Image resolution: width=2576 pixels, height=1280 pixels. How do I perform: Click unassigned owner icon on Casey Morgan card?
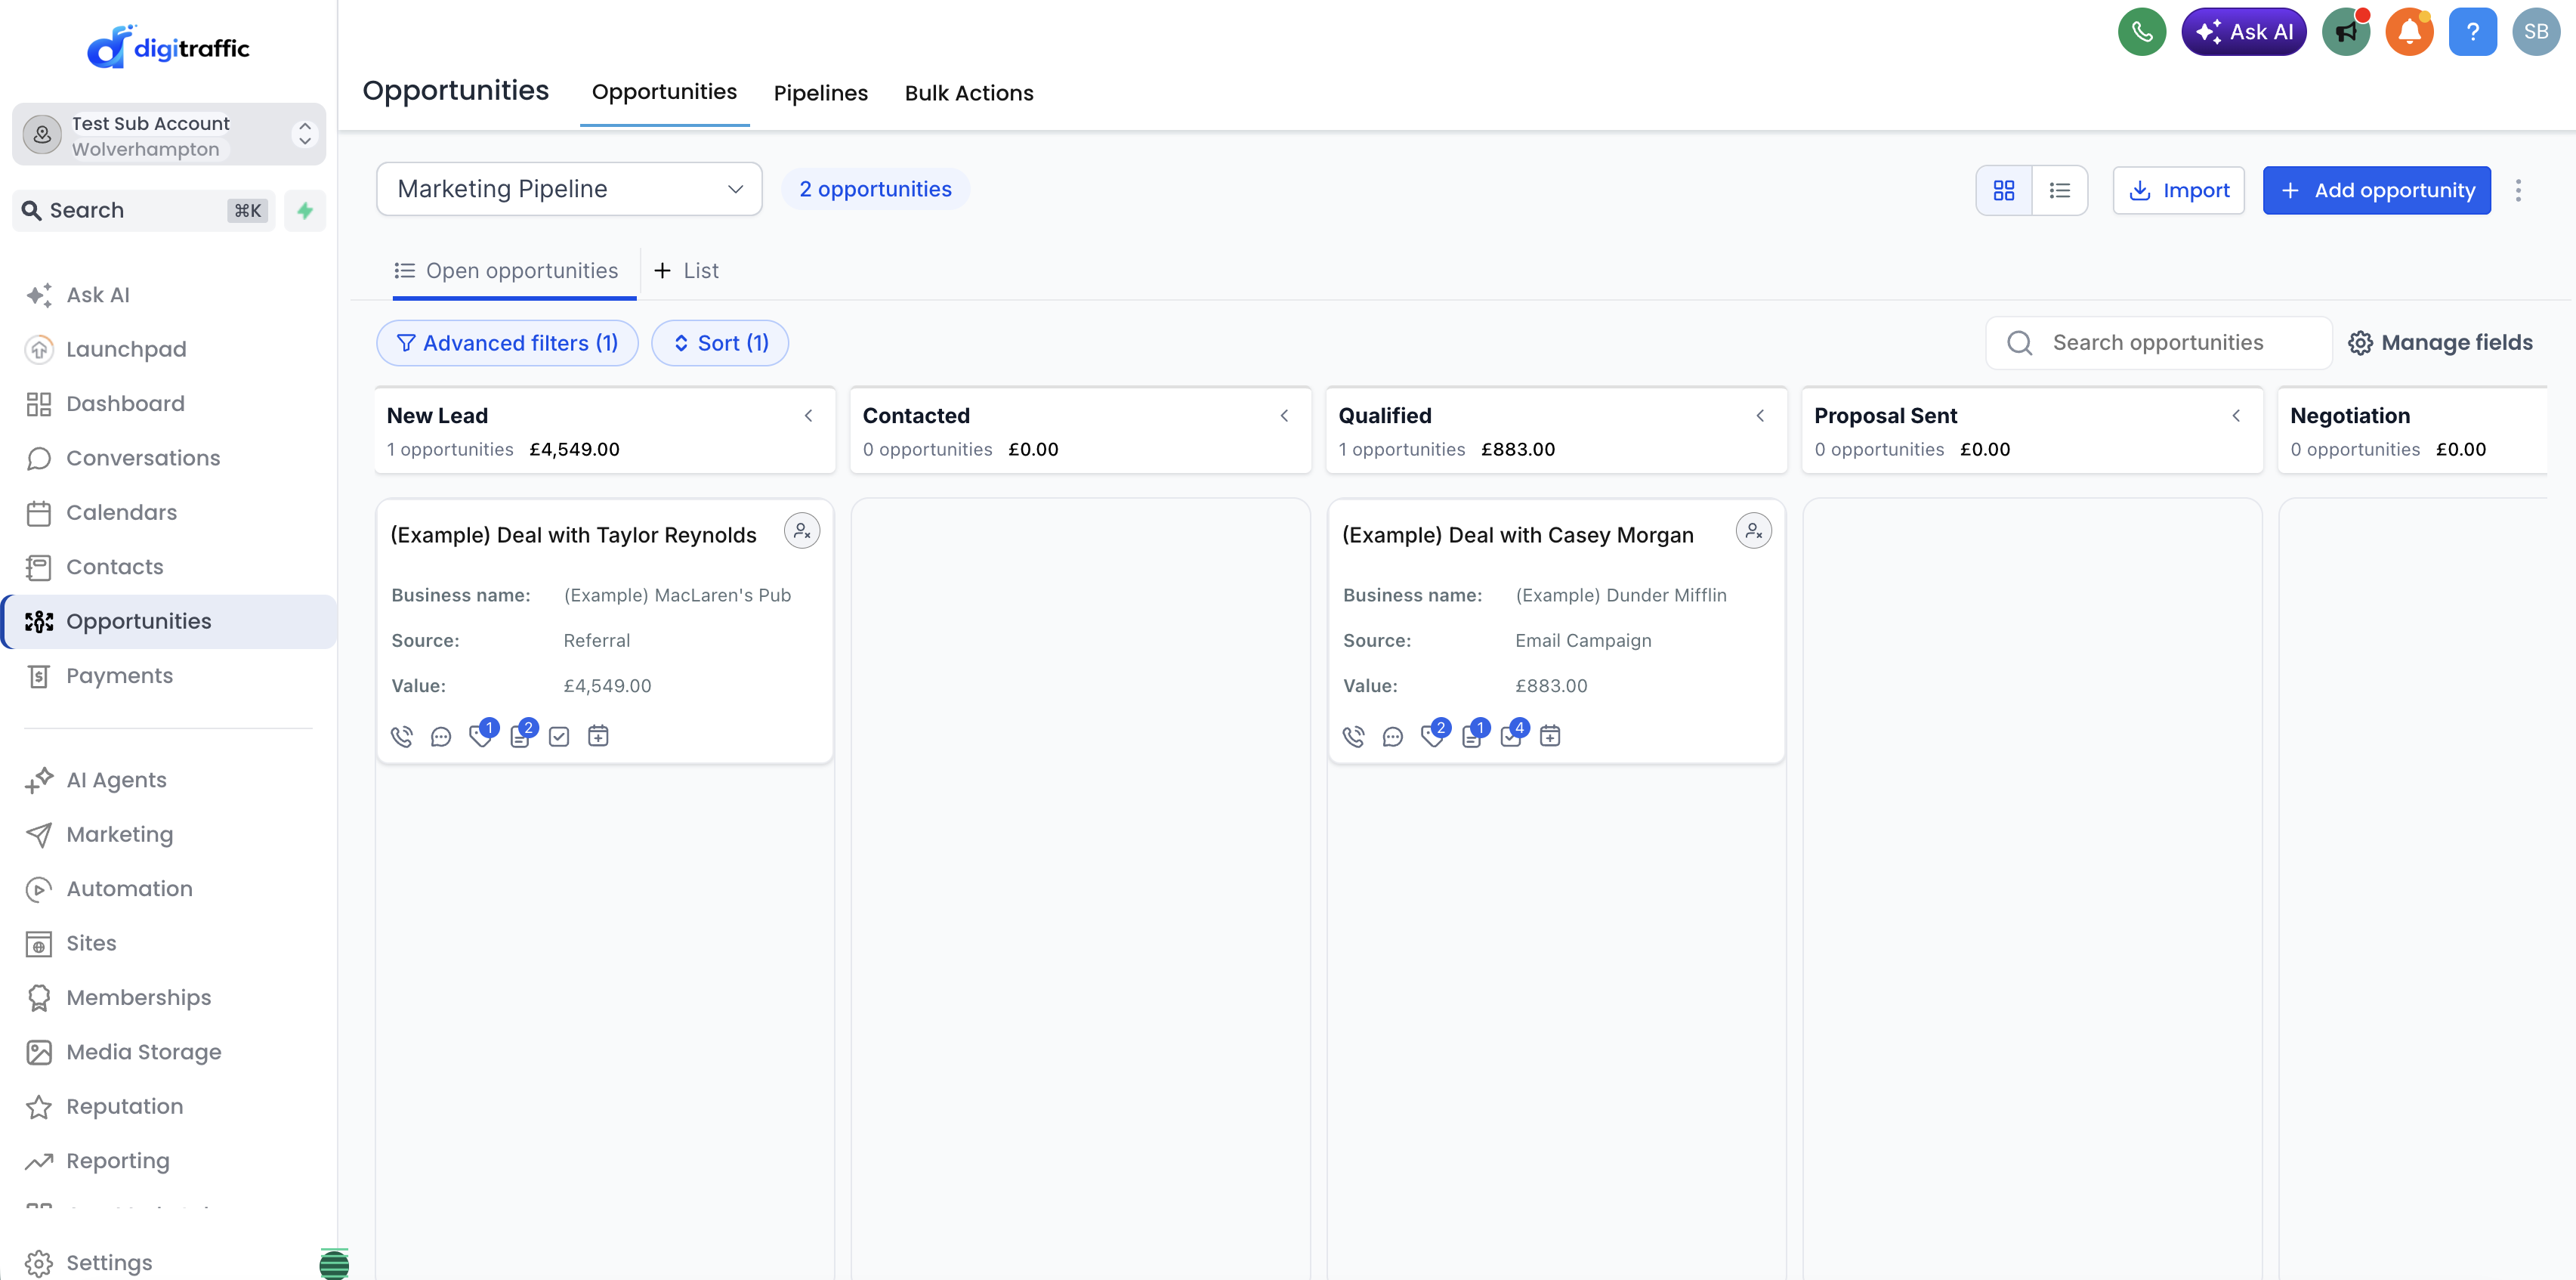[1754, 531]
